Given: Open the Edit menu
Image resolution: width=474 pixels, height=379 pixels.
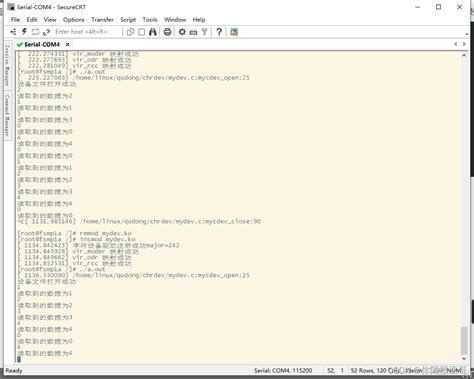Looking at the screenshot, I should (x=32, y=20).
